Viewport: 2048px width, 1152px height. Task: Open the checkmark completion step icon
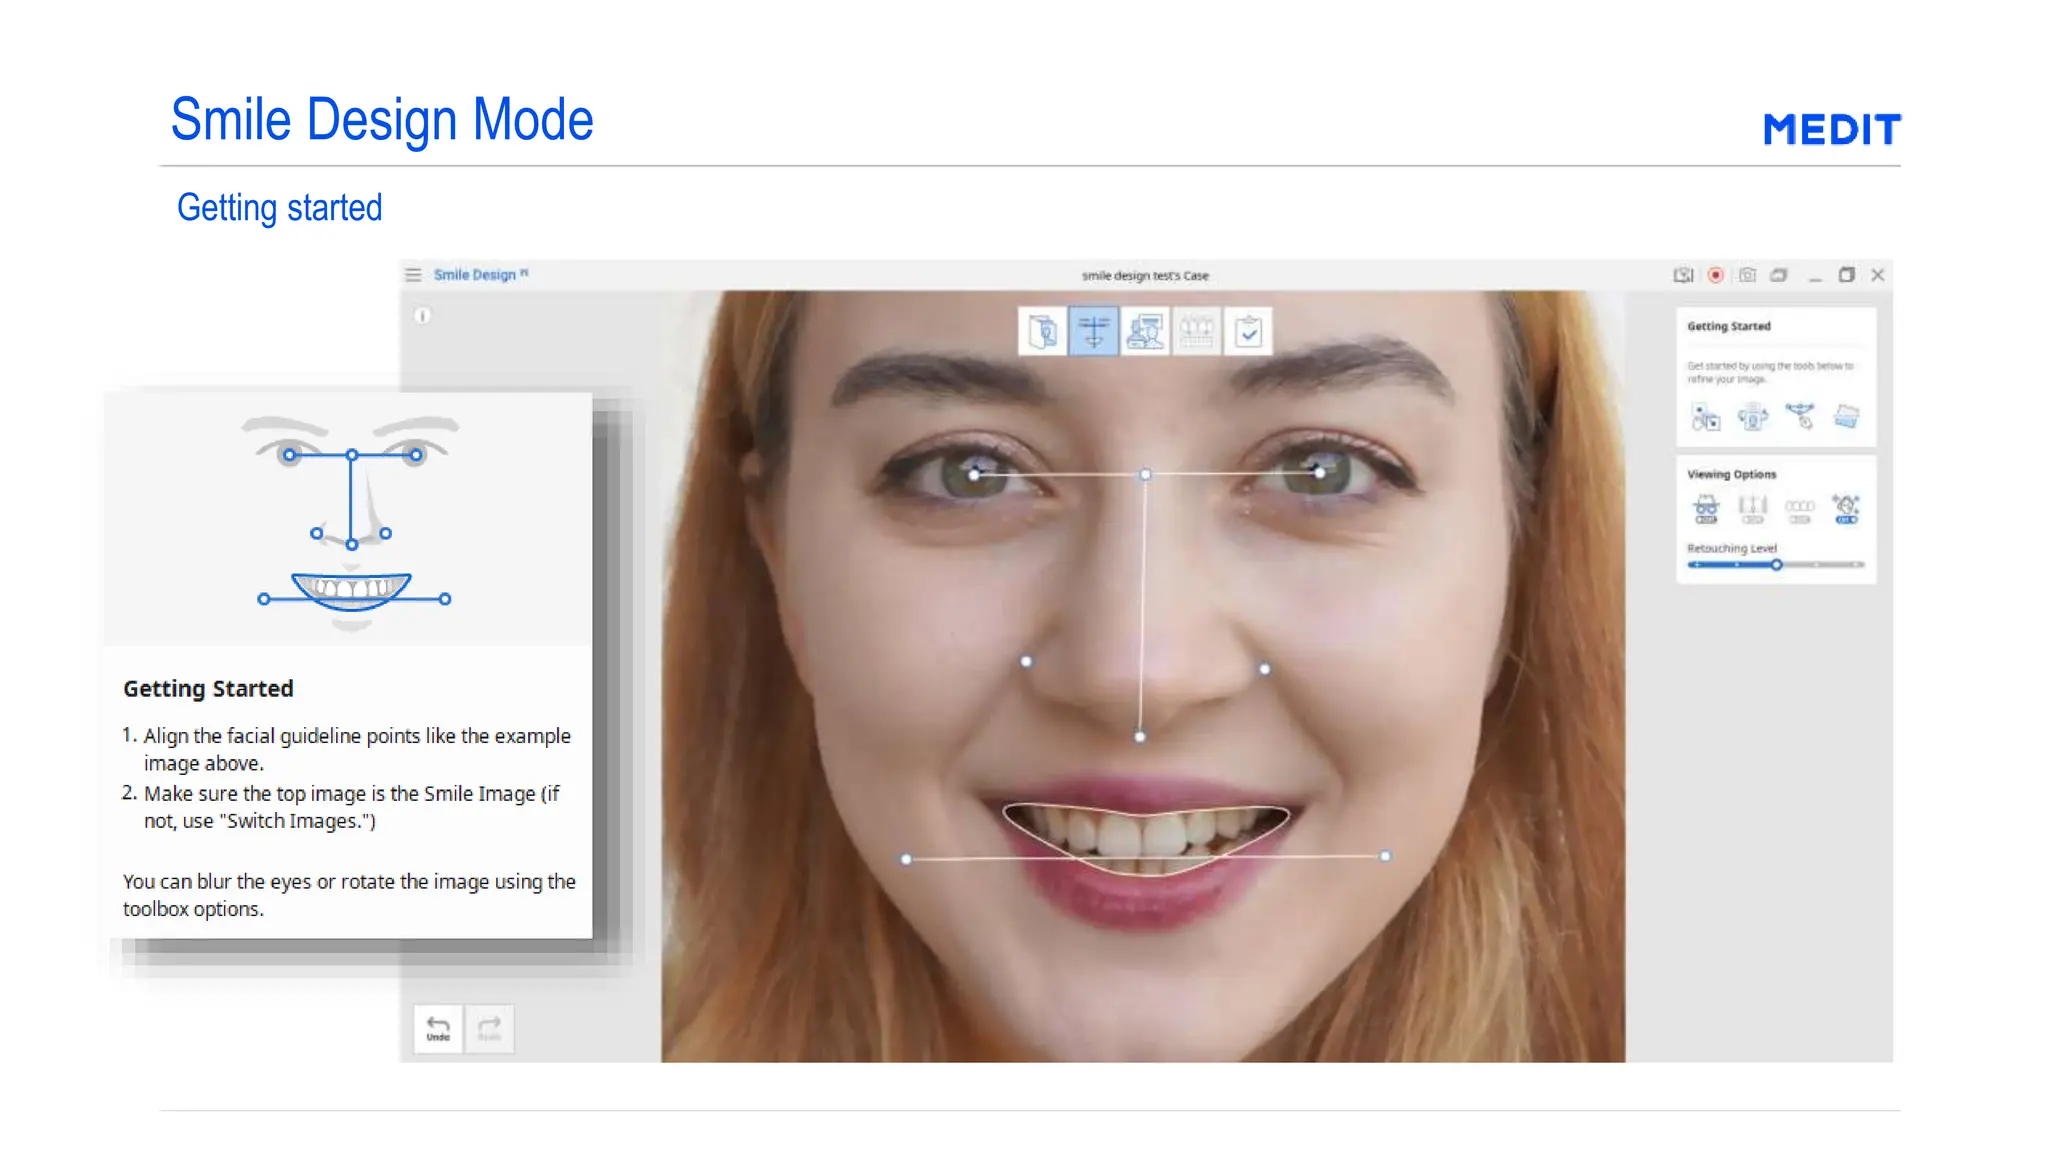[x=1248, y=331]
